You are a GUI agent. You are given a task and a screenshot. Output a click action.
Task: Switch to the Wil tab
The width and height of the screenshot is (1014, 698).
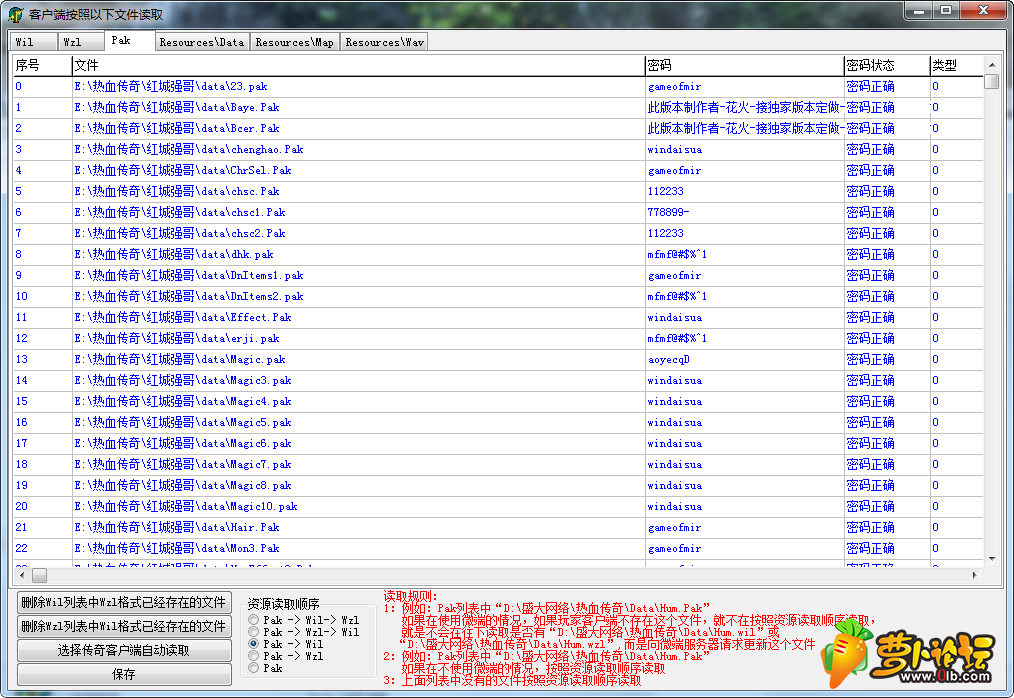click(x=33, y=42)
